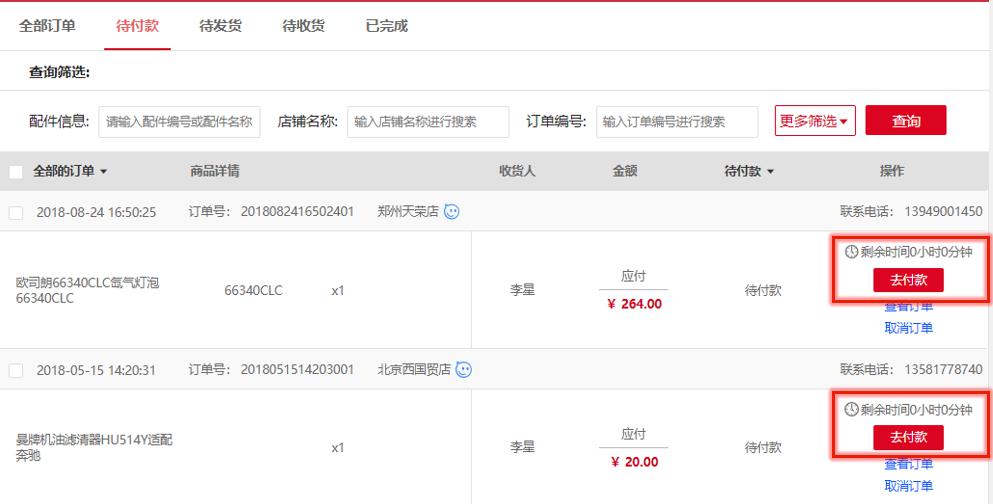Go to the 已完成 tab

tap(387, 26)
